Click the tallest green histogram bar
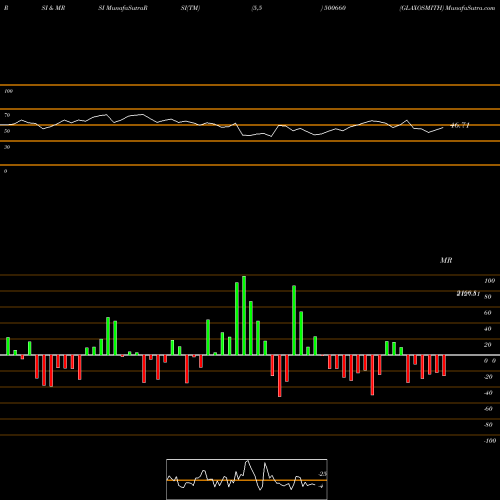 point(244,315)
